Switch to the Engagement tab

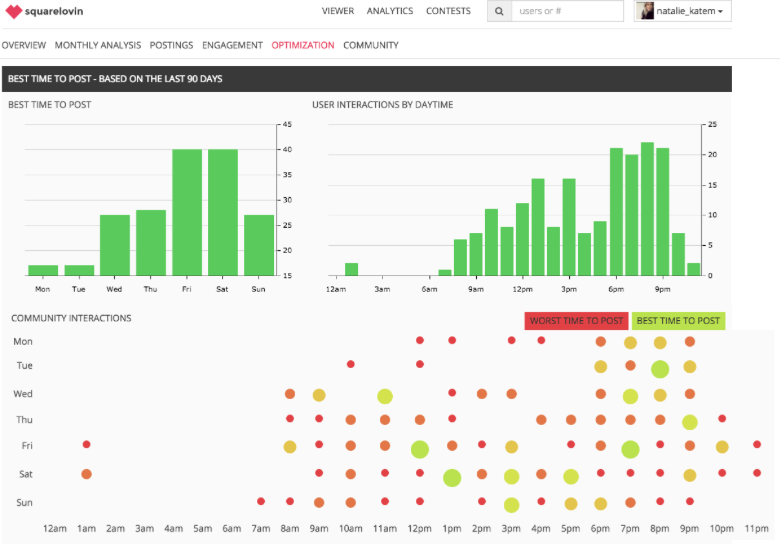[232, 45]
